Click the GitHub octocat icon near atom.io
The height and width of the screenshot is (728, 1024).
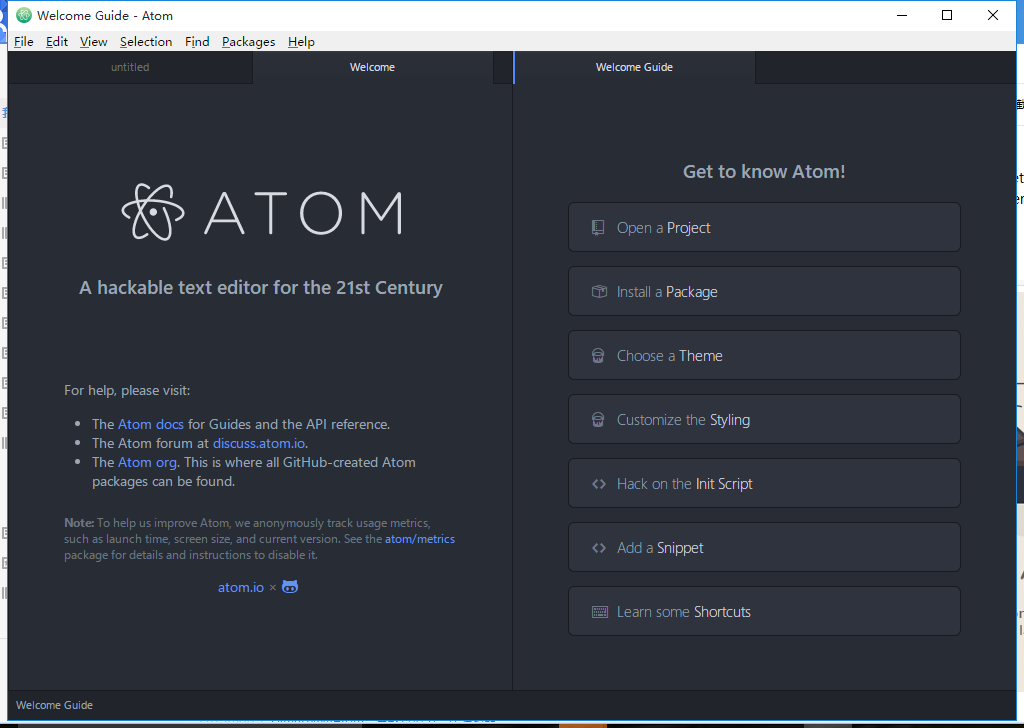290,587
